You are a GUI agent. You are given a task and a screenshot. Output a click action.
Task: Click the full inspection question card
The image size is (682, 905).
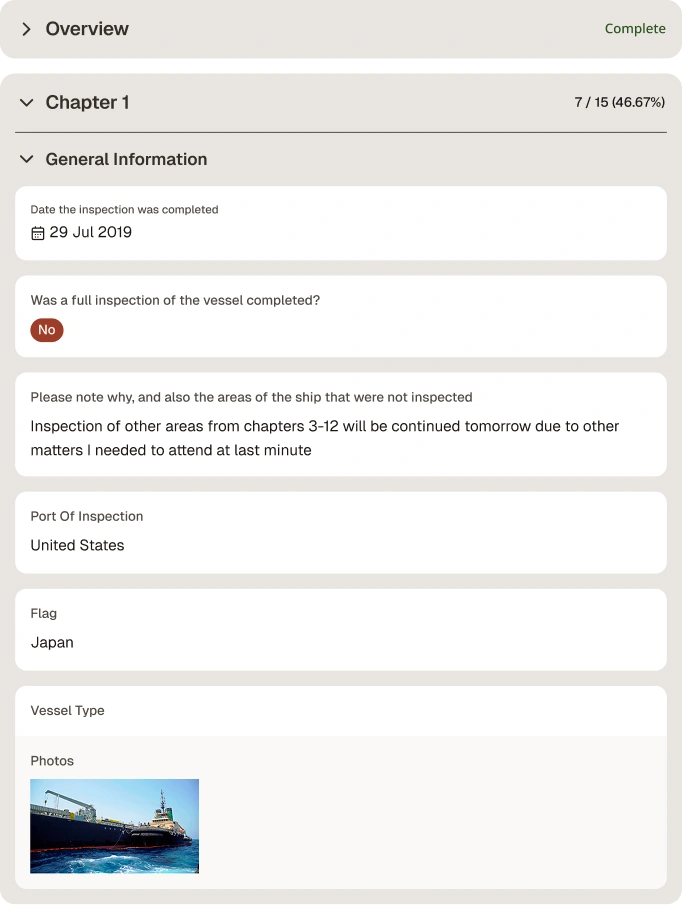point(340,316)
